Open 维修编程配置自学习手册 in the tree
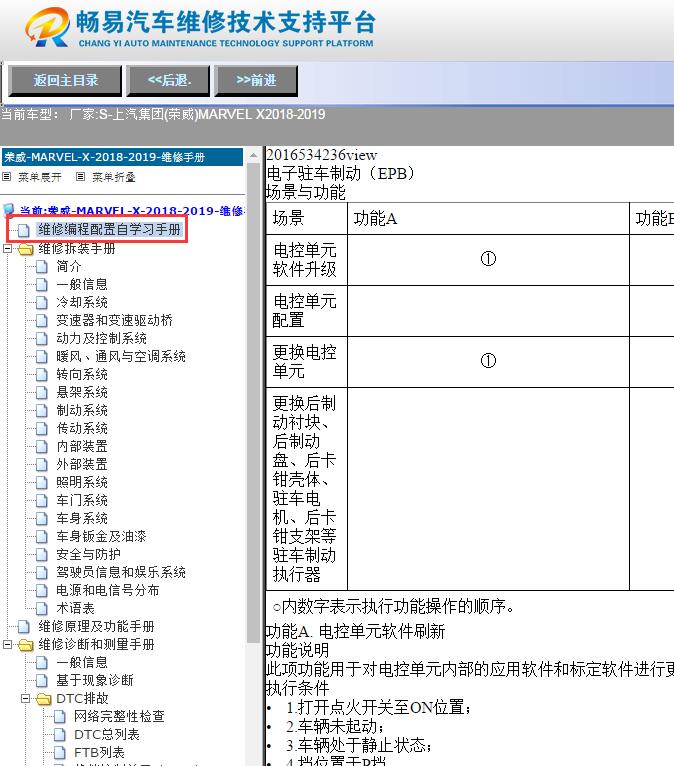Viewport: 674px width, 766px height. [109, 229]
